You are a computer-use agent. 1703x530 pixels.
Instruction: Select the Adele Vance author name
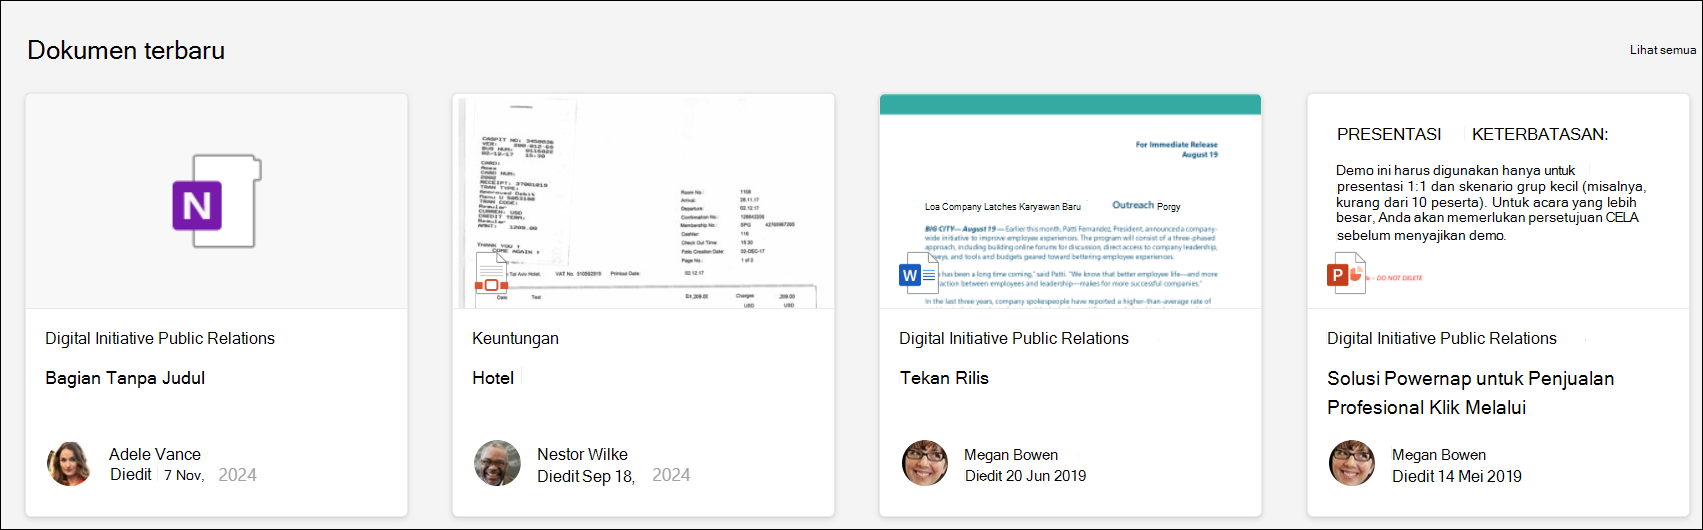pyautogui.click(x=155, y=454)
